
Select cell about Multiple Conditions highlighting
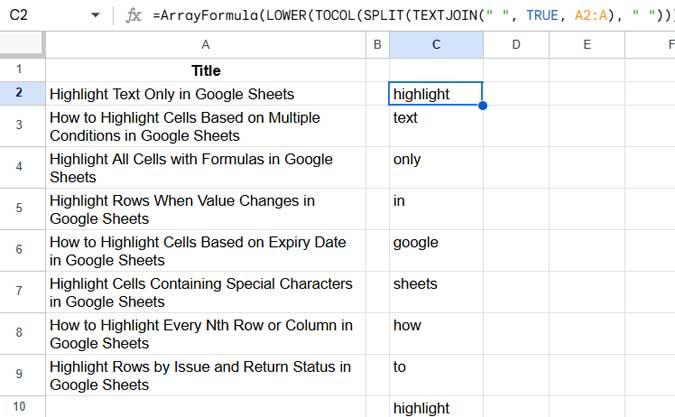click(x=206, y=126)
